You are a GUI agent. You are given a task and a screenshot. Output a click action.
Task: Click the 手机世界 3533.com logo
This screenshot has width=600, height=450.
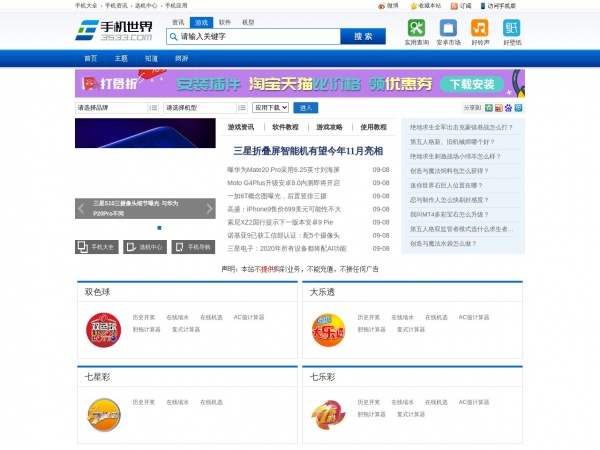(114, 30)
